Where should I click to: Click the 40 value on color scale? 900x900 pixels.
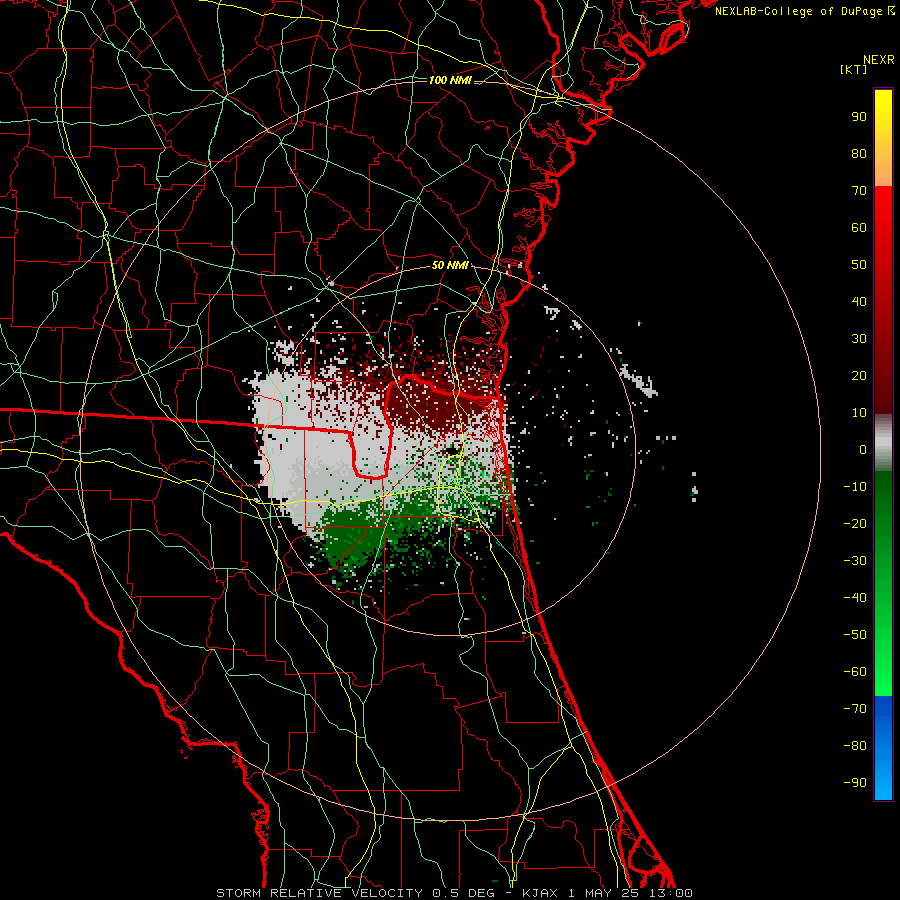(859, 301)
